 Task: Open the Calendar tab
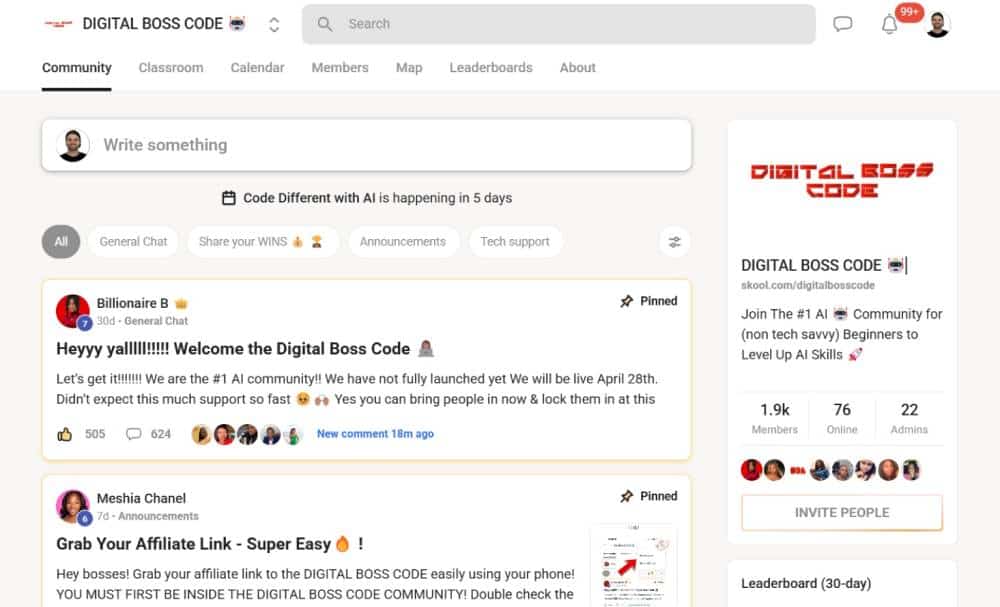tap(258, 68)
